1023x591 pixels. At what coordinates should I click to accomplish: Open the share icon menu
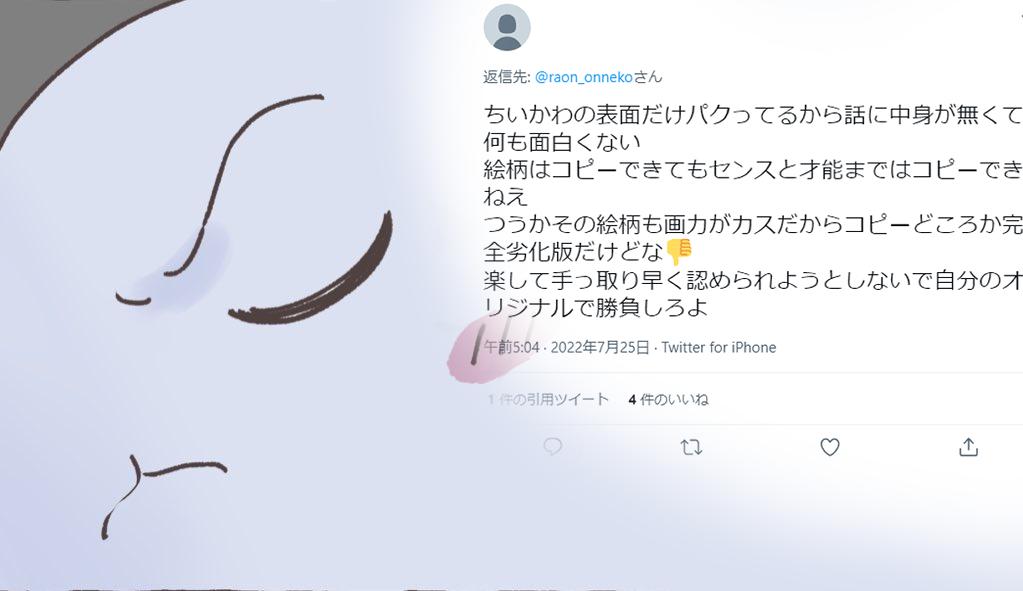tap(968, 447)
